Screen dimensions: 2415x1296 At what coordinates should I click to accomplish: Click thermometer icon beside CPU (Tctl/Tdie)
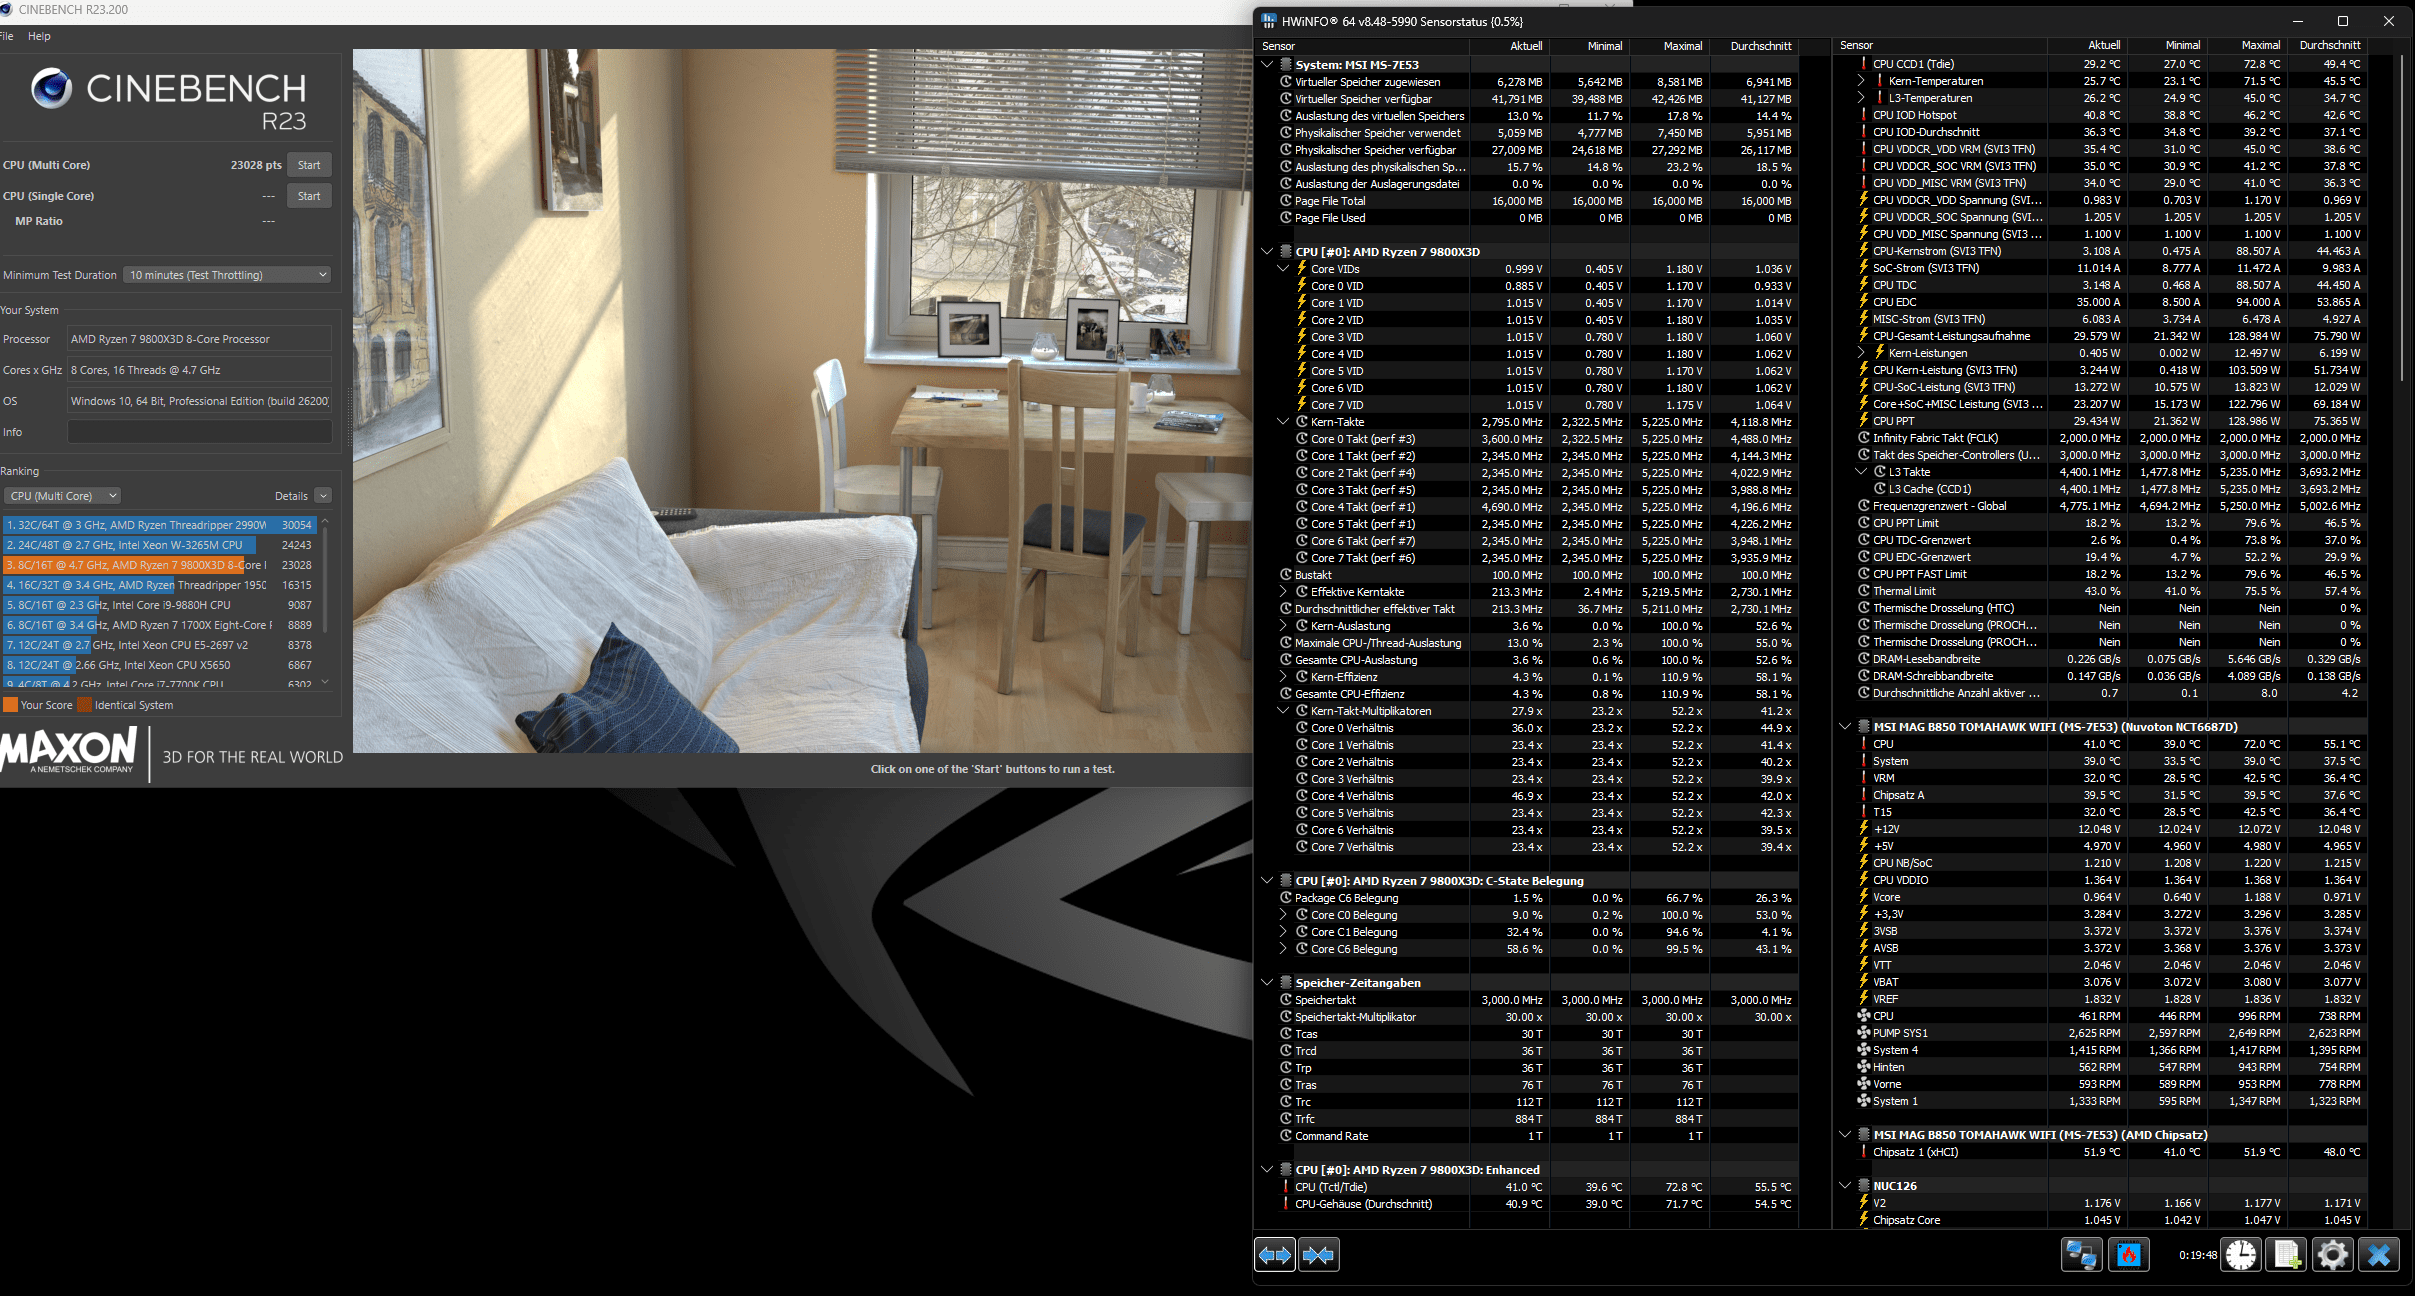pyautogui.click(x=1286, y=1187)
